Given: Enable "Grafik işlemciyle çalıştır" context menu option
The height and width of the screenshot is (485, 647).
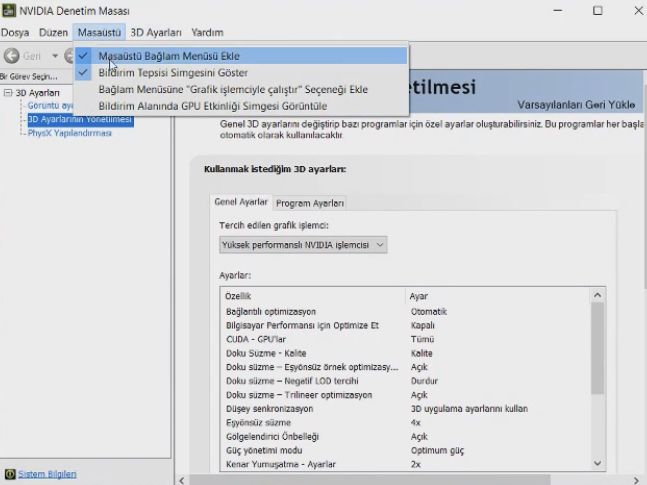Looking at the screenshot, I should 241,89.
